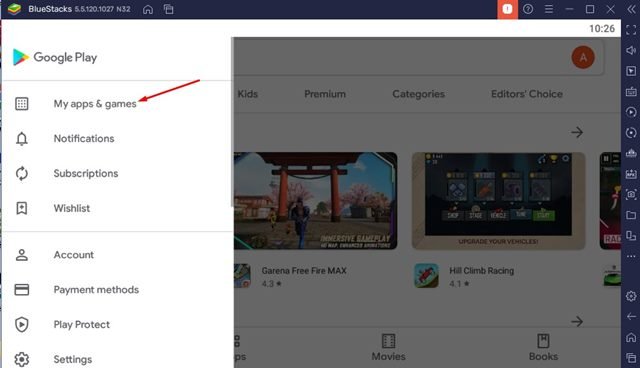Open the Garena Free Fire MAX banner image
The width and height of the screenshot is (640, 368).
315,201
